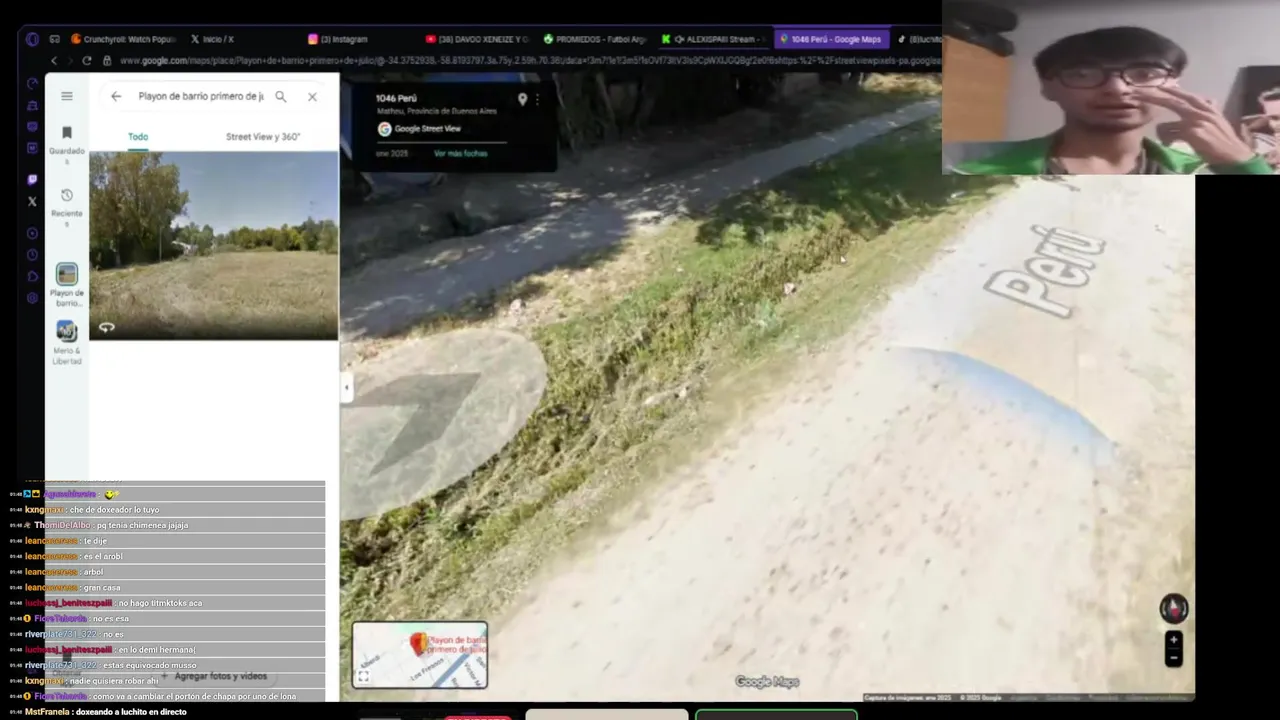Open the minimap with the red pin
Viewport: 1280px width, 720px height.
coord(420,654)
